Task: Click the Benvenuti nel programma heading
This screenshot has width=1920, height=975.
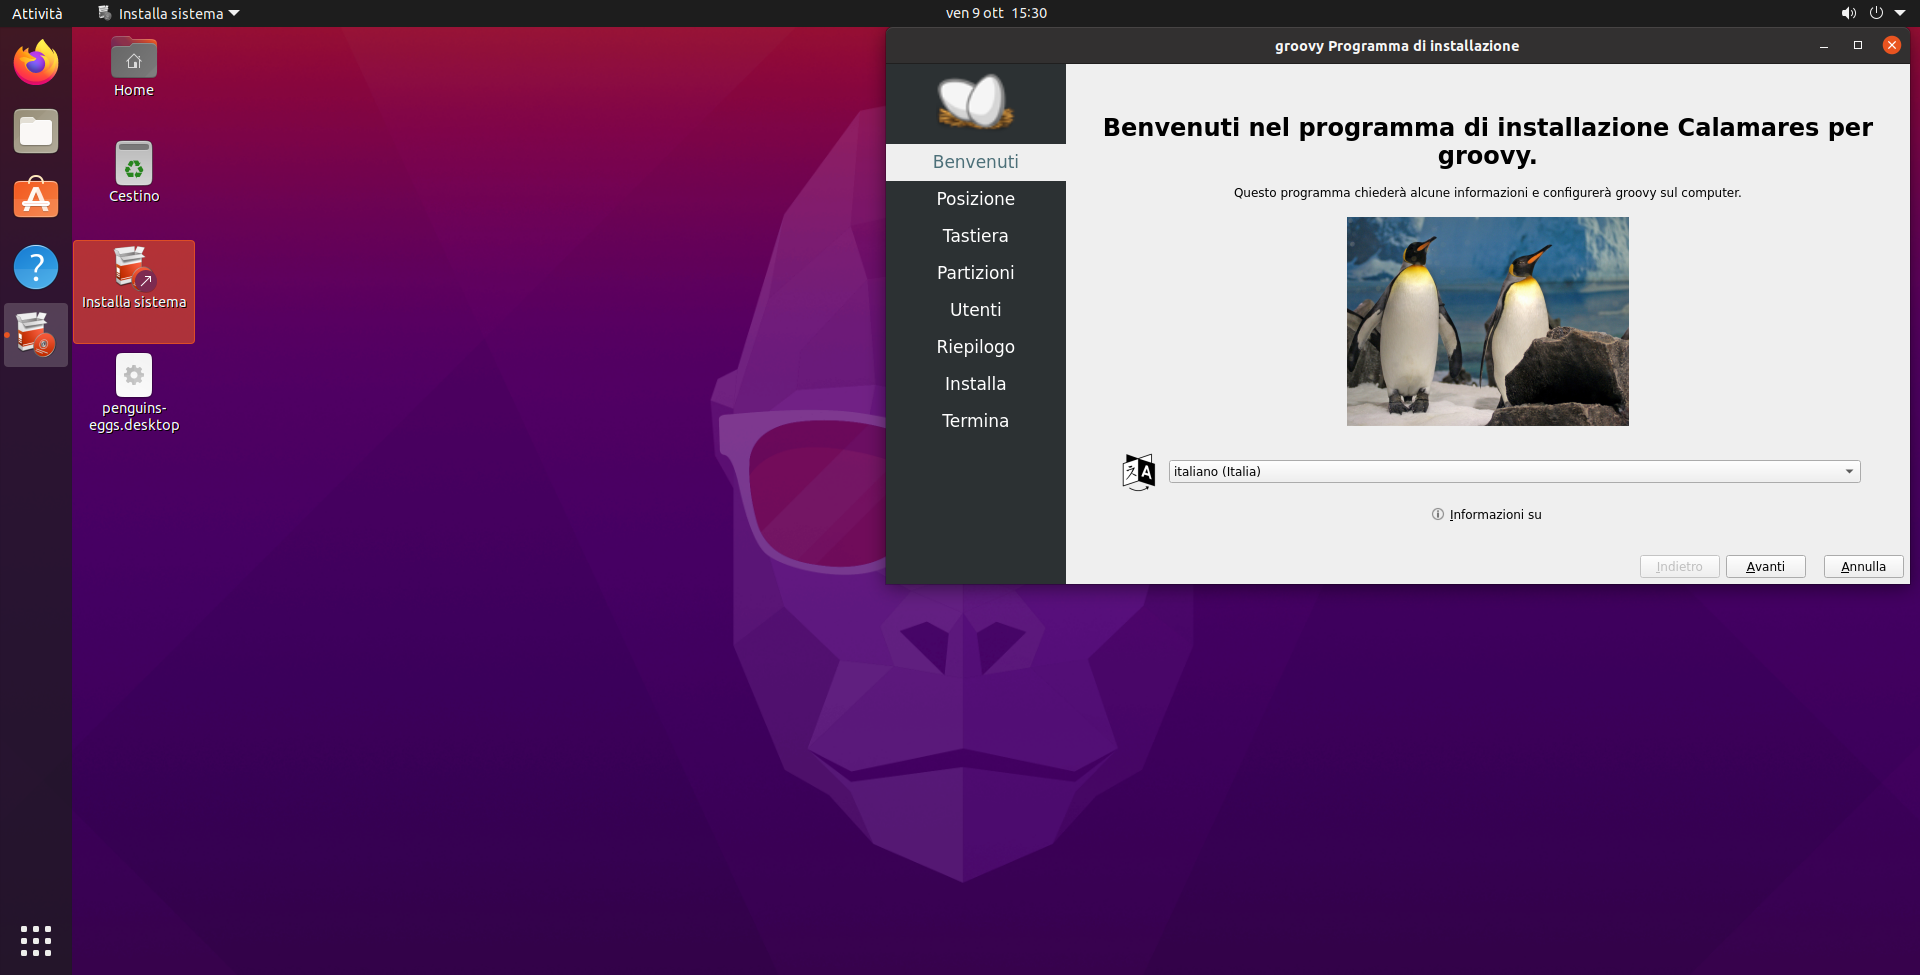Action: pyautogui.click(x=1487, y=141)
